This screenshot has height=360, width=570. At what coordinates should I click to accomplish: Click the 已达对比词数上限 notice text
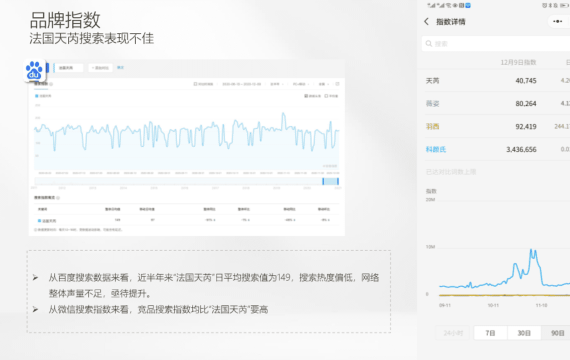(x=451, y=172)
